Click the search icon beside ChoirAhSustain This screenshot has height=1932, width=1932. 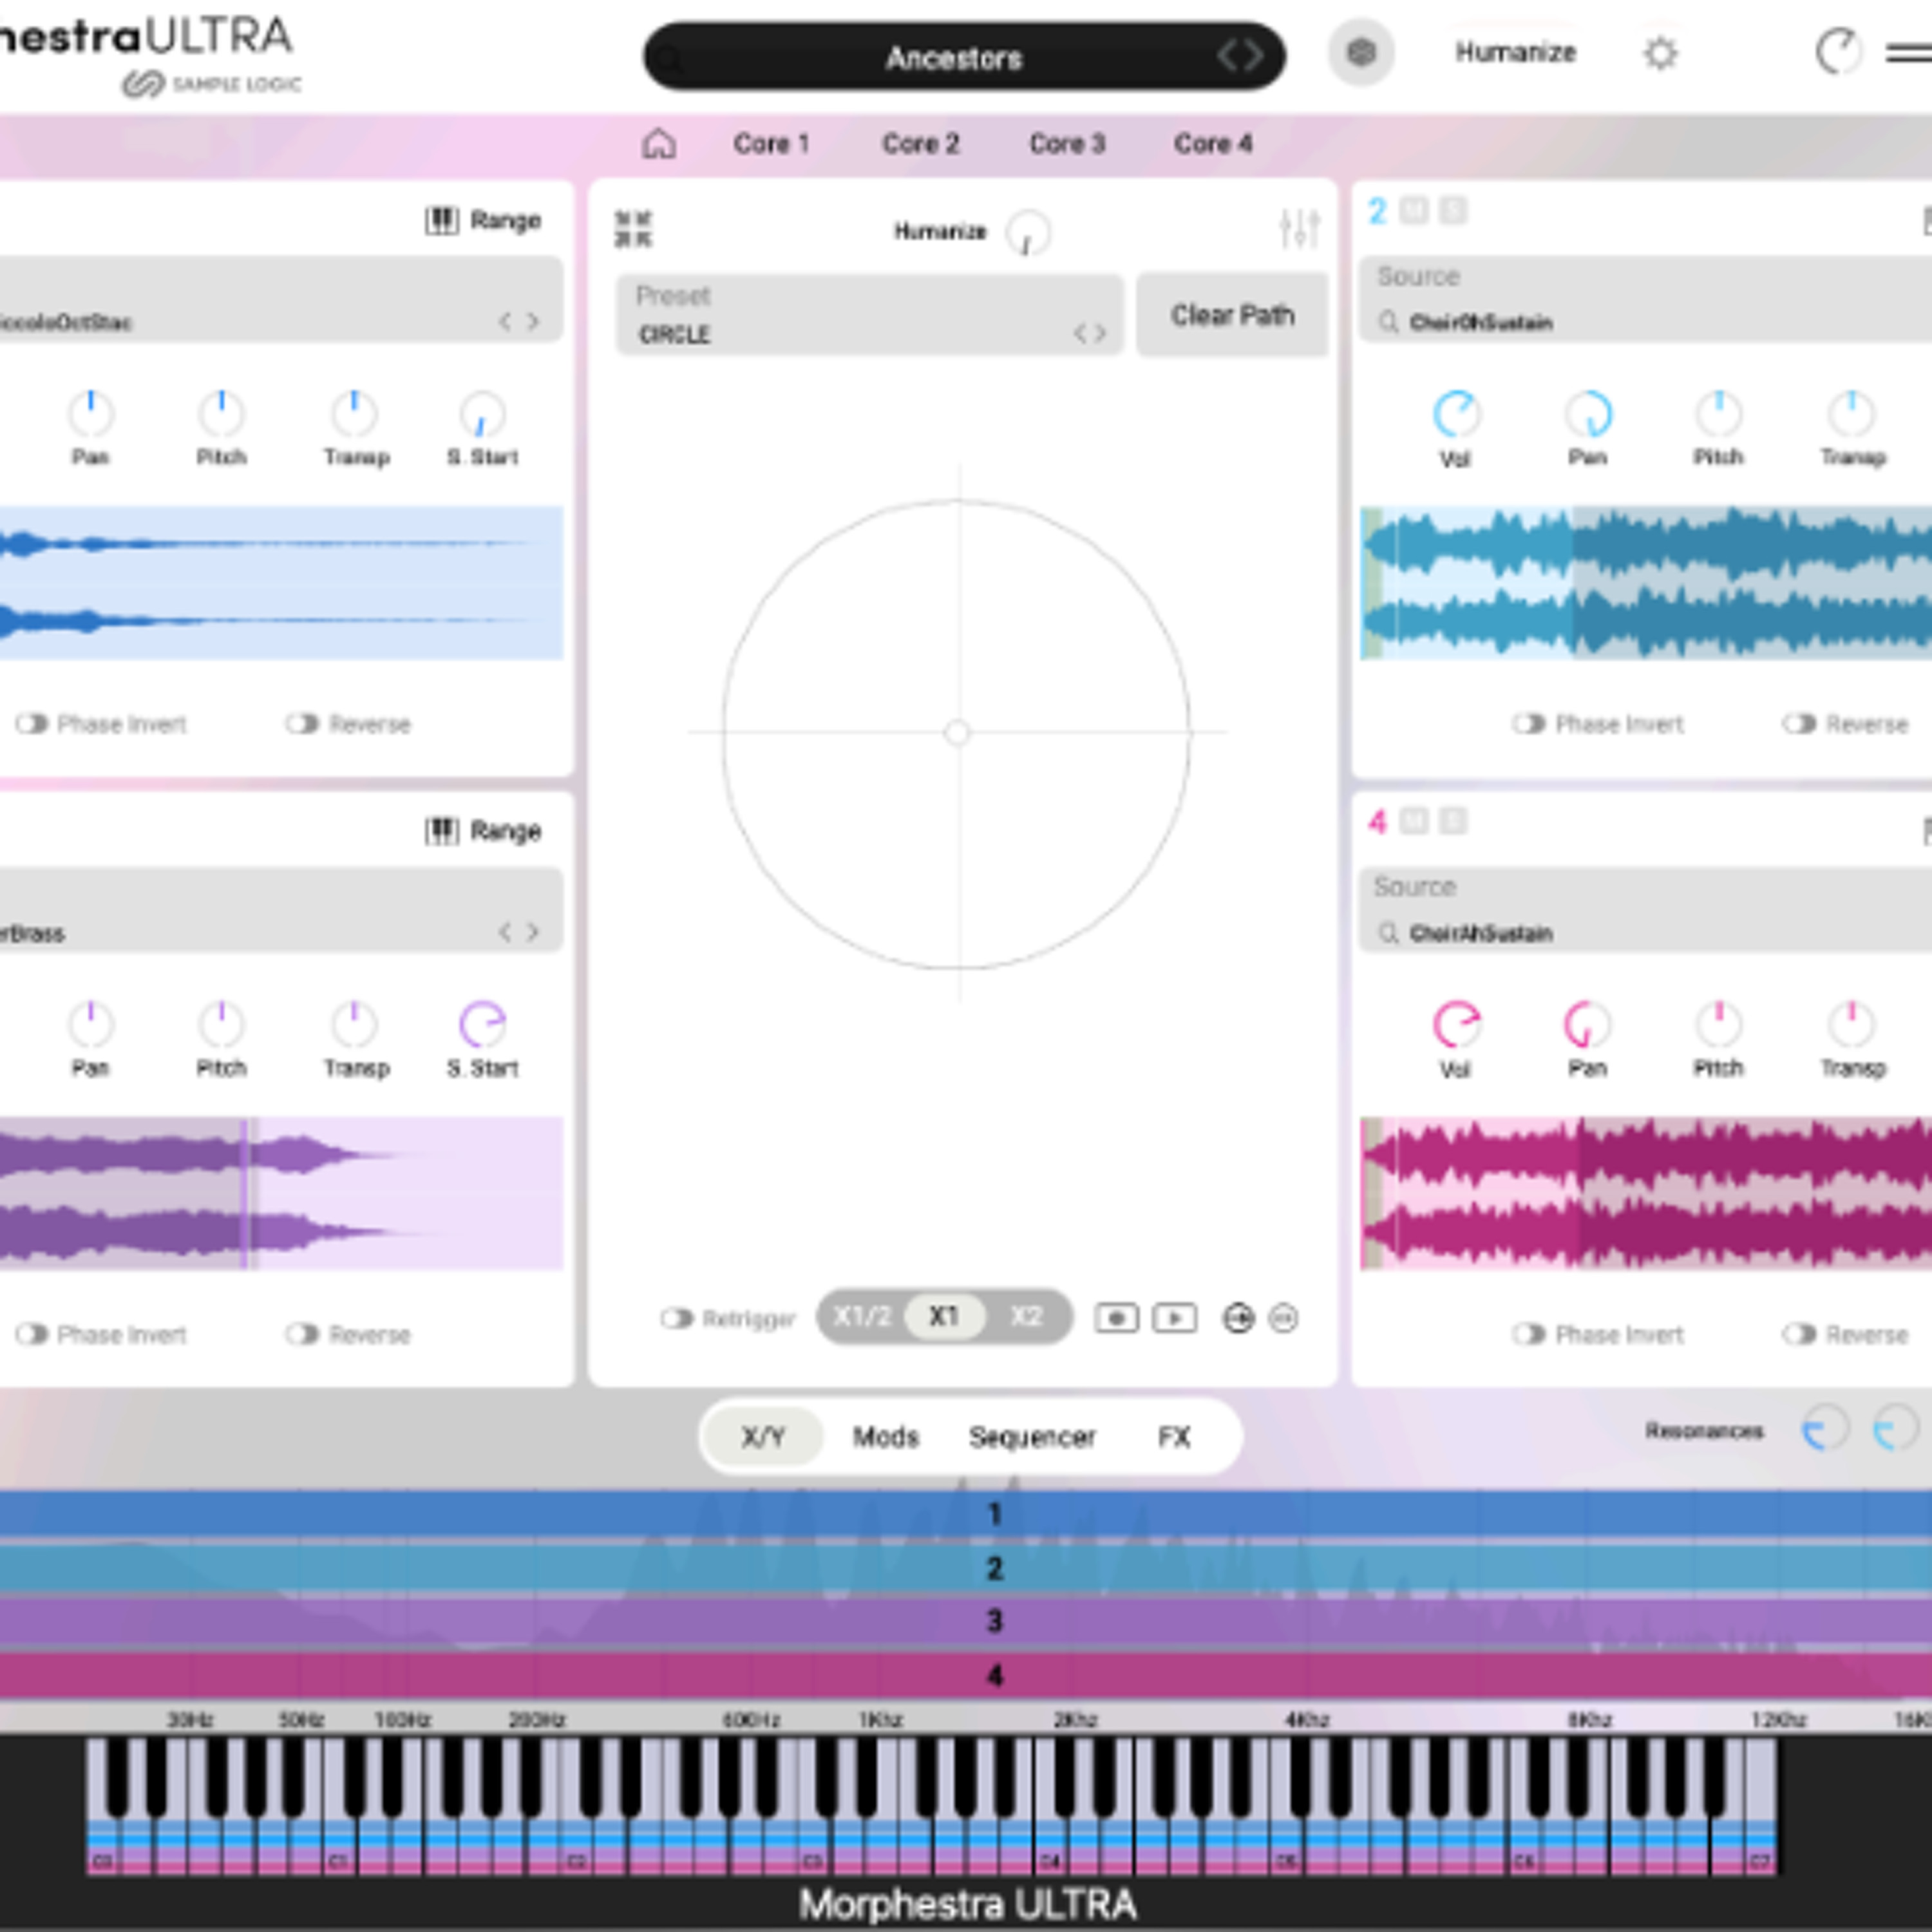tap(1388, 933)
